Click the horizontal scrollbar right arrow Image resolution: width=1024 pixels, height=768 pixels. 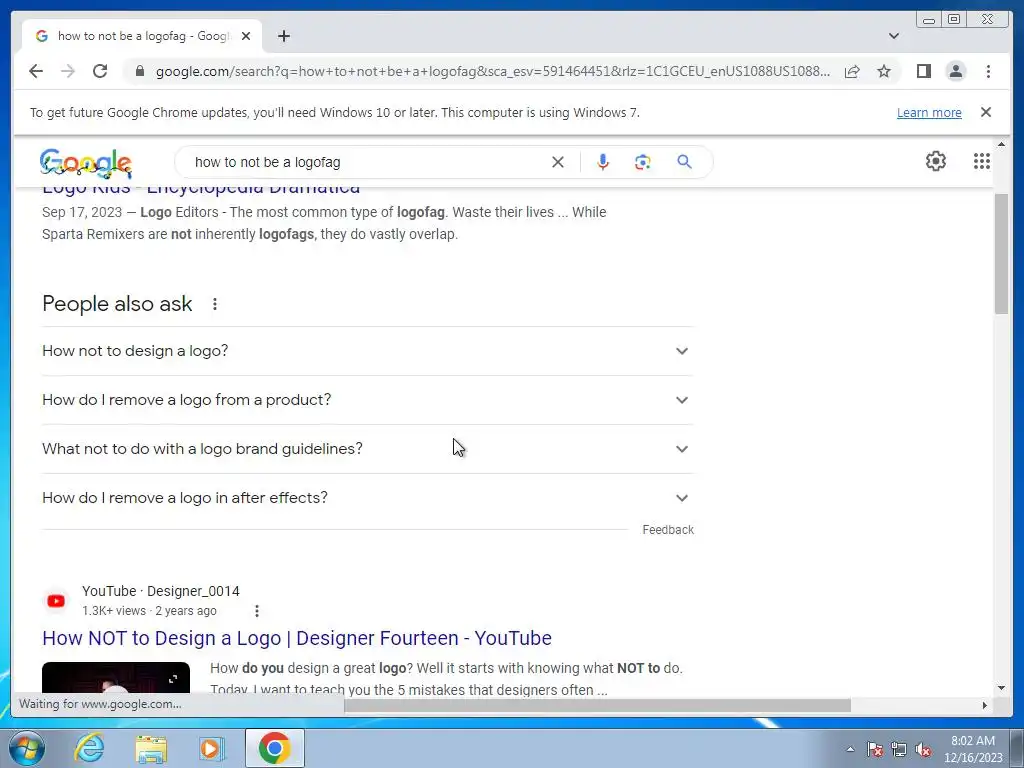point(985,705)
